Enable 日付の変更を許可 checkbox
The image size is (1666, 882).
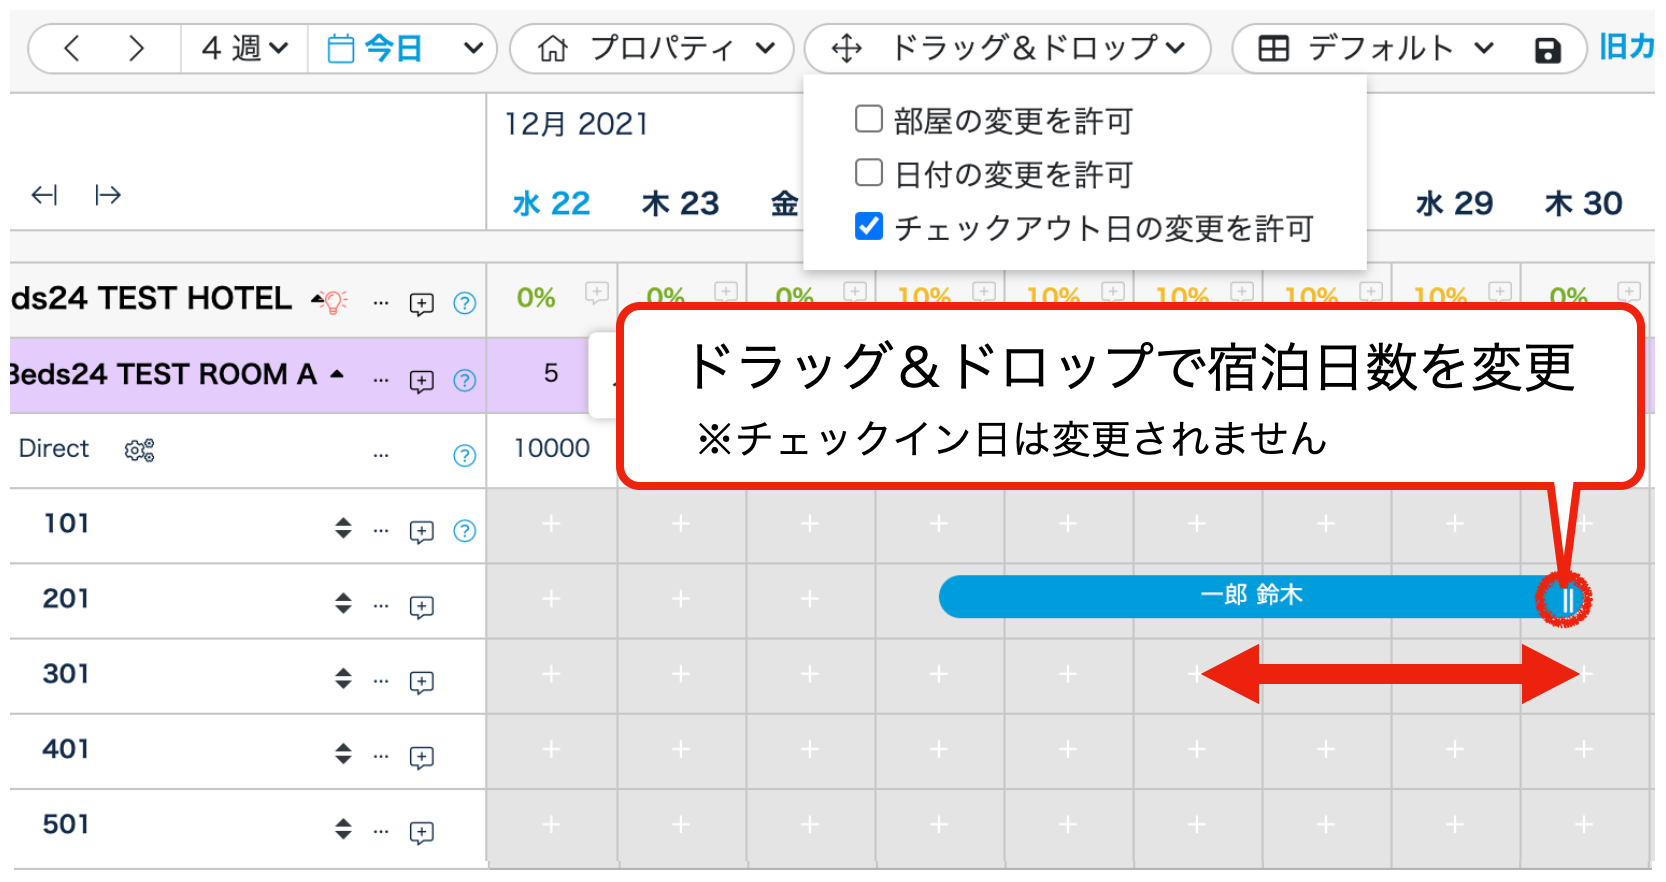869,173
